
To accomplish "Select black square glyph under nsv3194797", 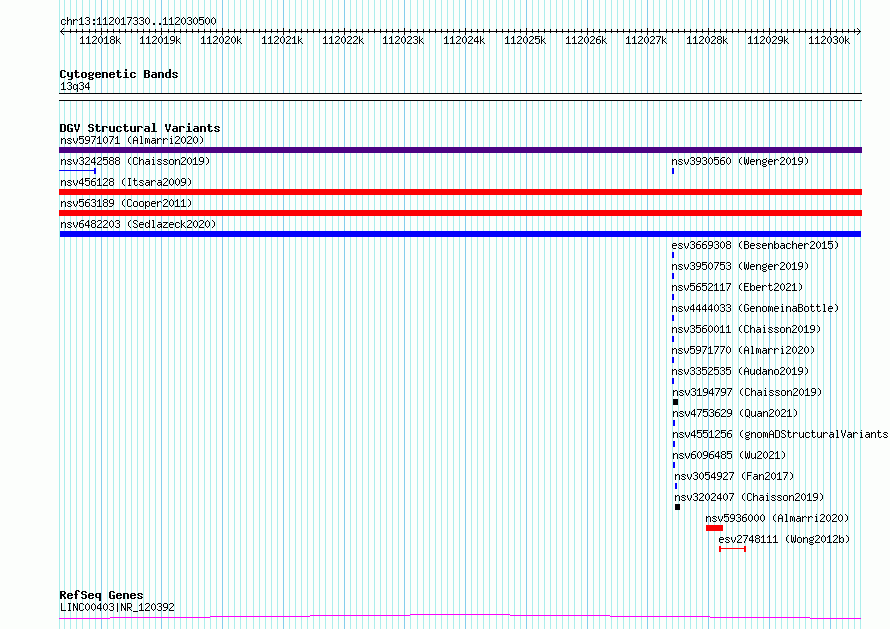I will point(675,402).
